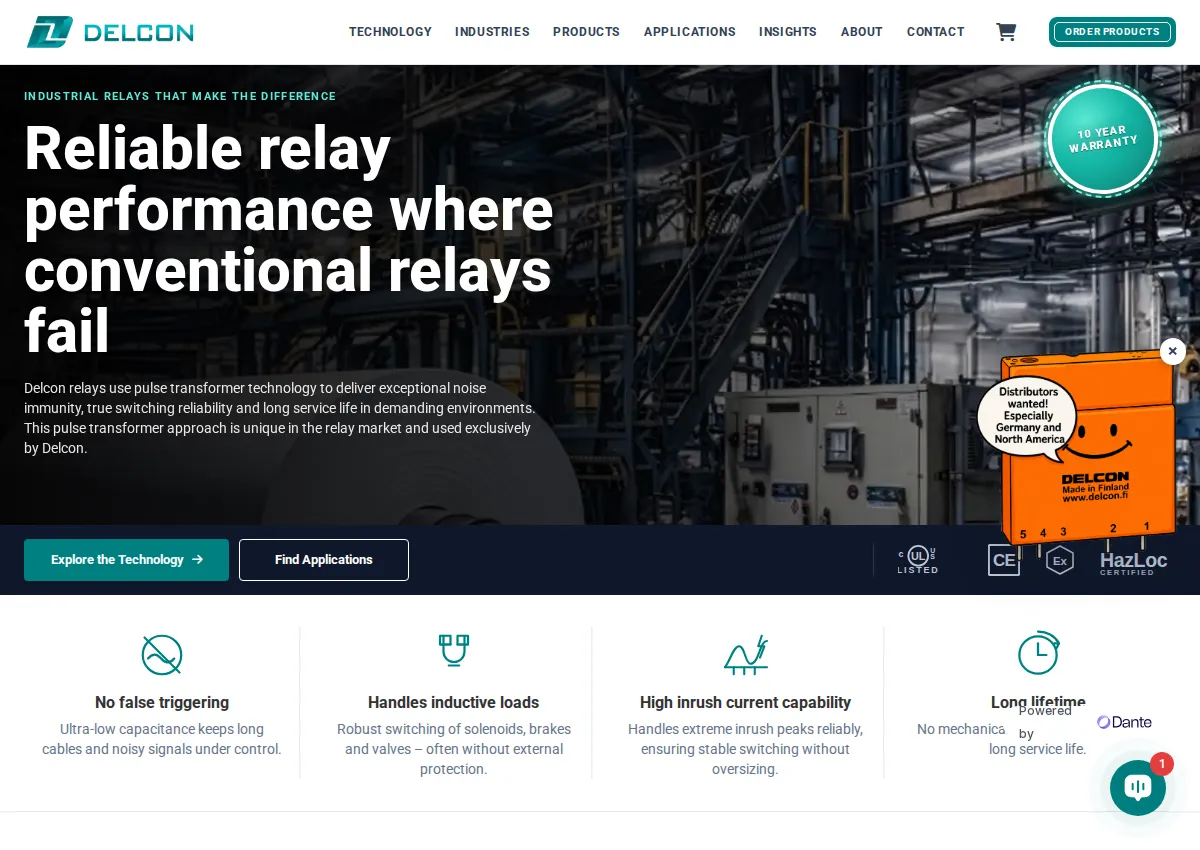Image resolution: width=1200 pixels, height=850 pixels.
Task: Click the Ex hexagon certification icon
Action: click(x=1060, y=560)
